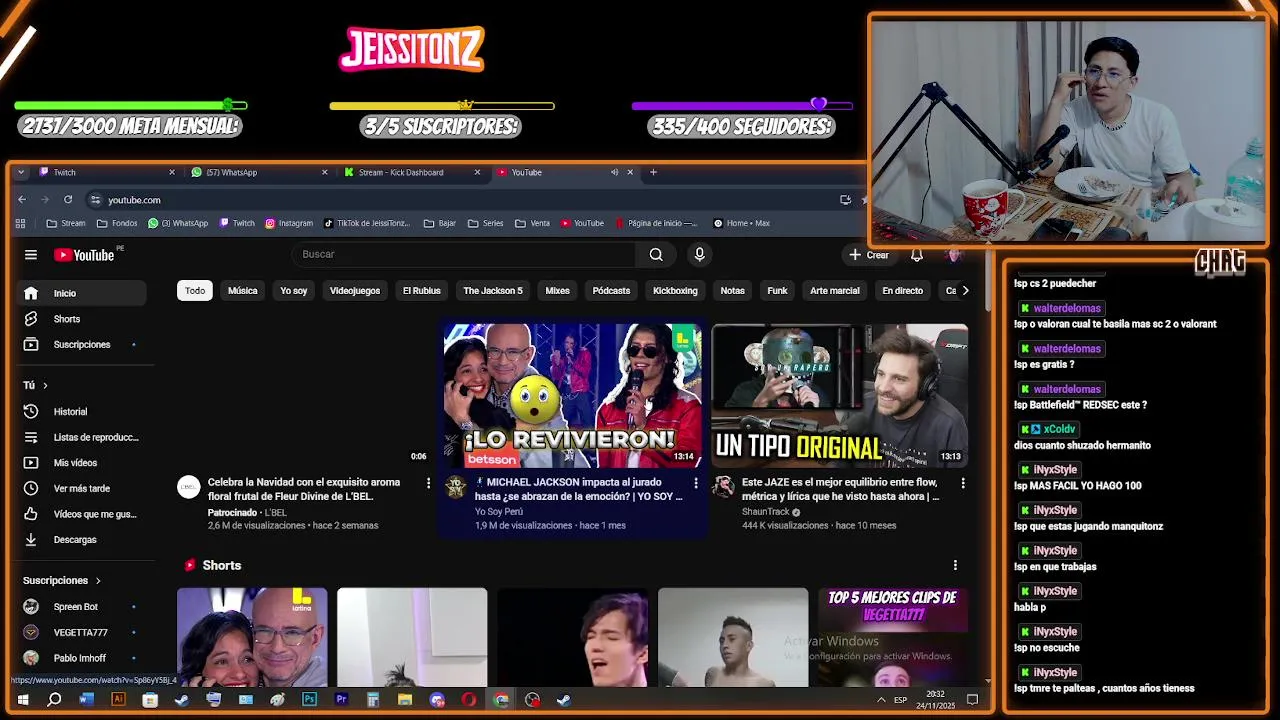Open Photoshop from the taskbar
The width and height of the screenshot is (1280, 720).
click(309, 700)
